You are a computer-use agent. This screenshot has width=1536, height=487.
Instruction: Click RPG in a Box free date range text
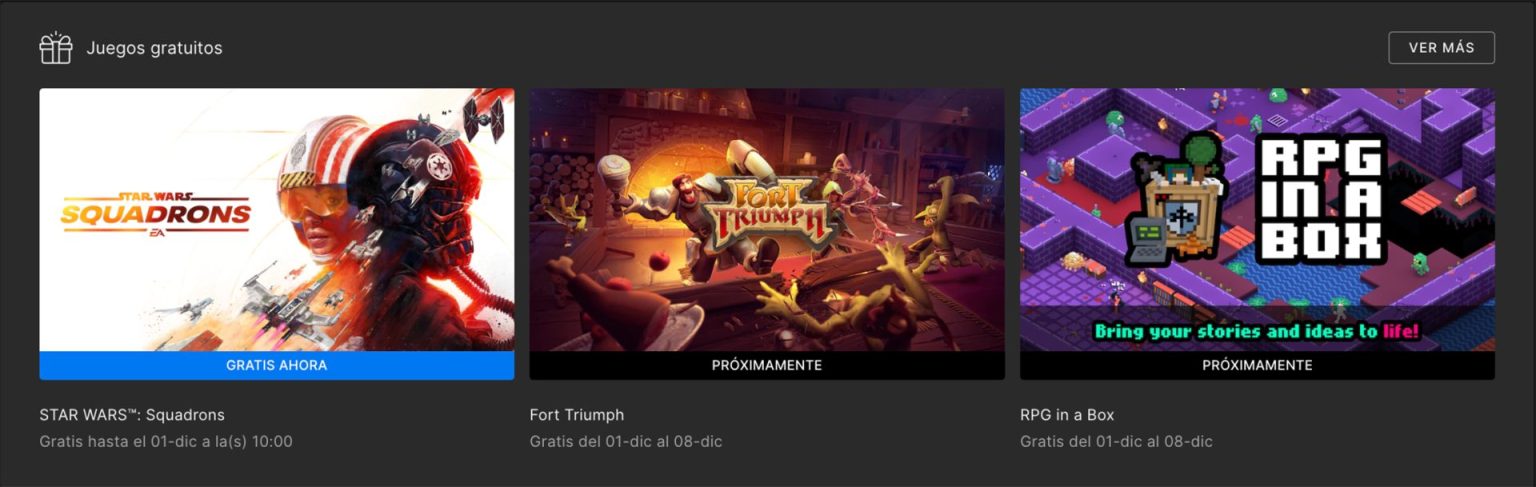(1116, 441)
